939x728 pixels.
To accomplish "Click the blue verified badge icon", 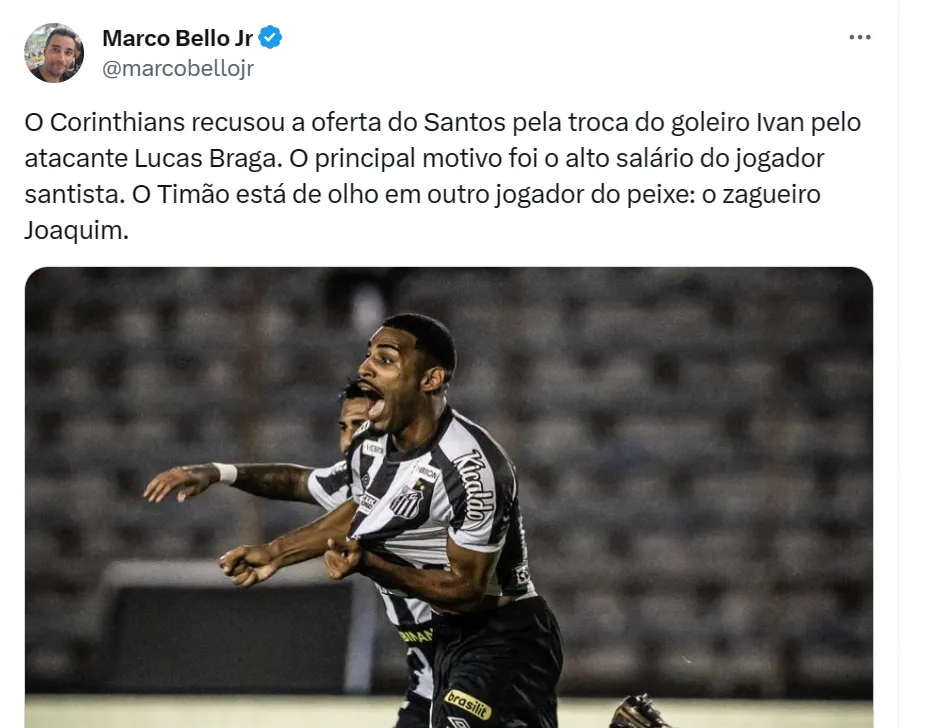I will (270, 38).
